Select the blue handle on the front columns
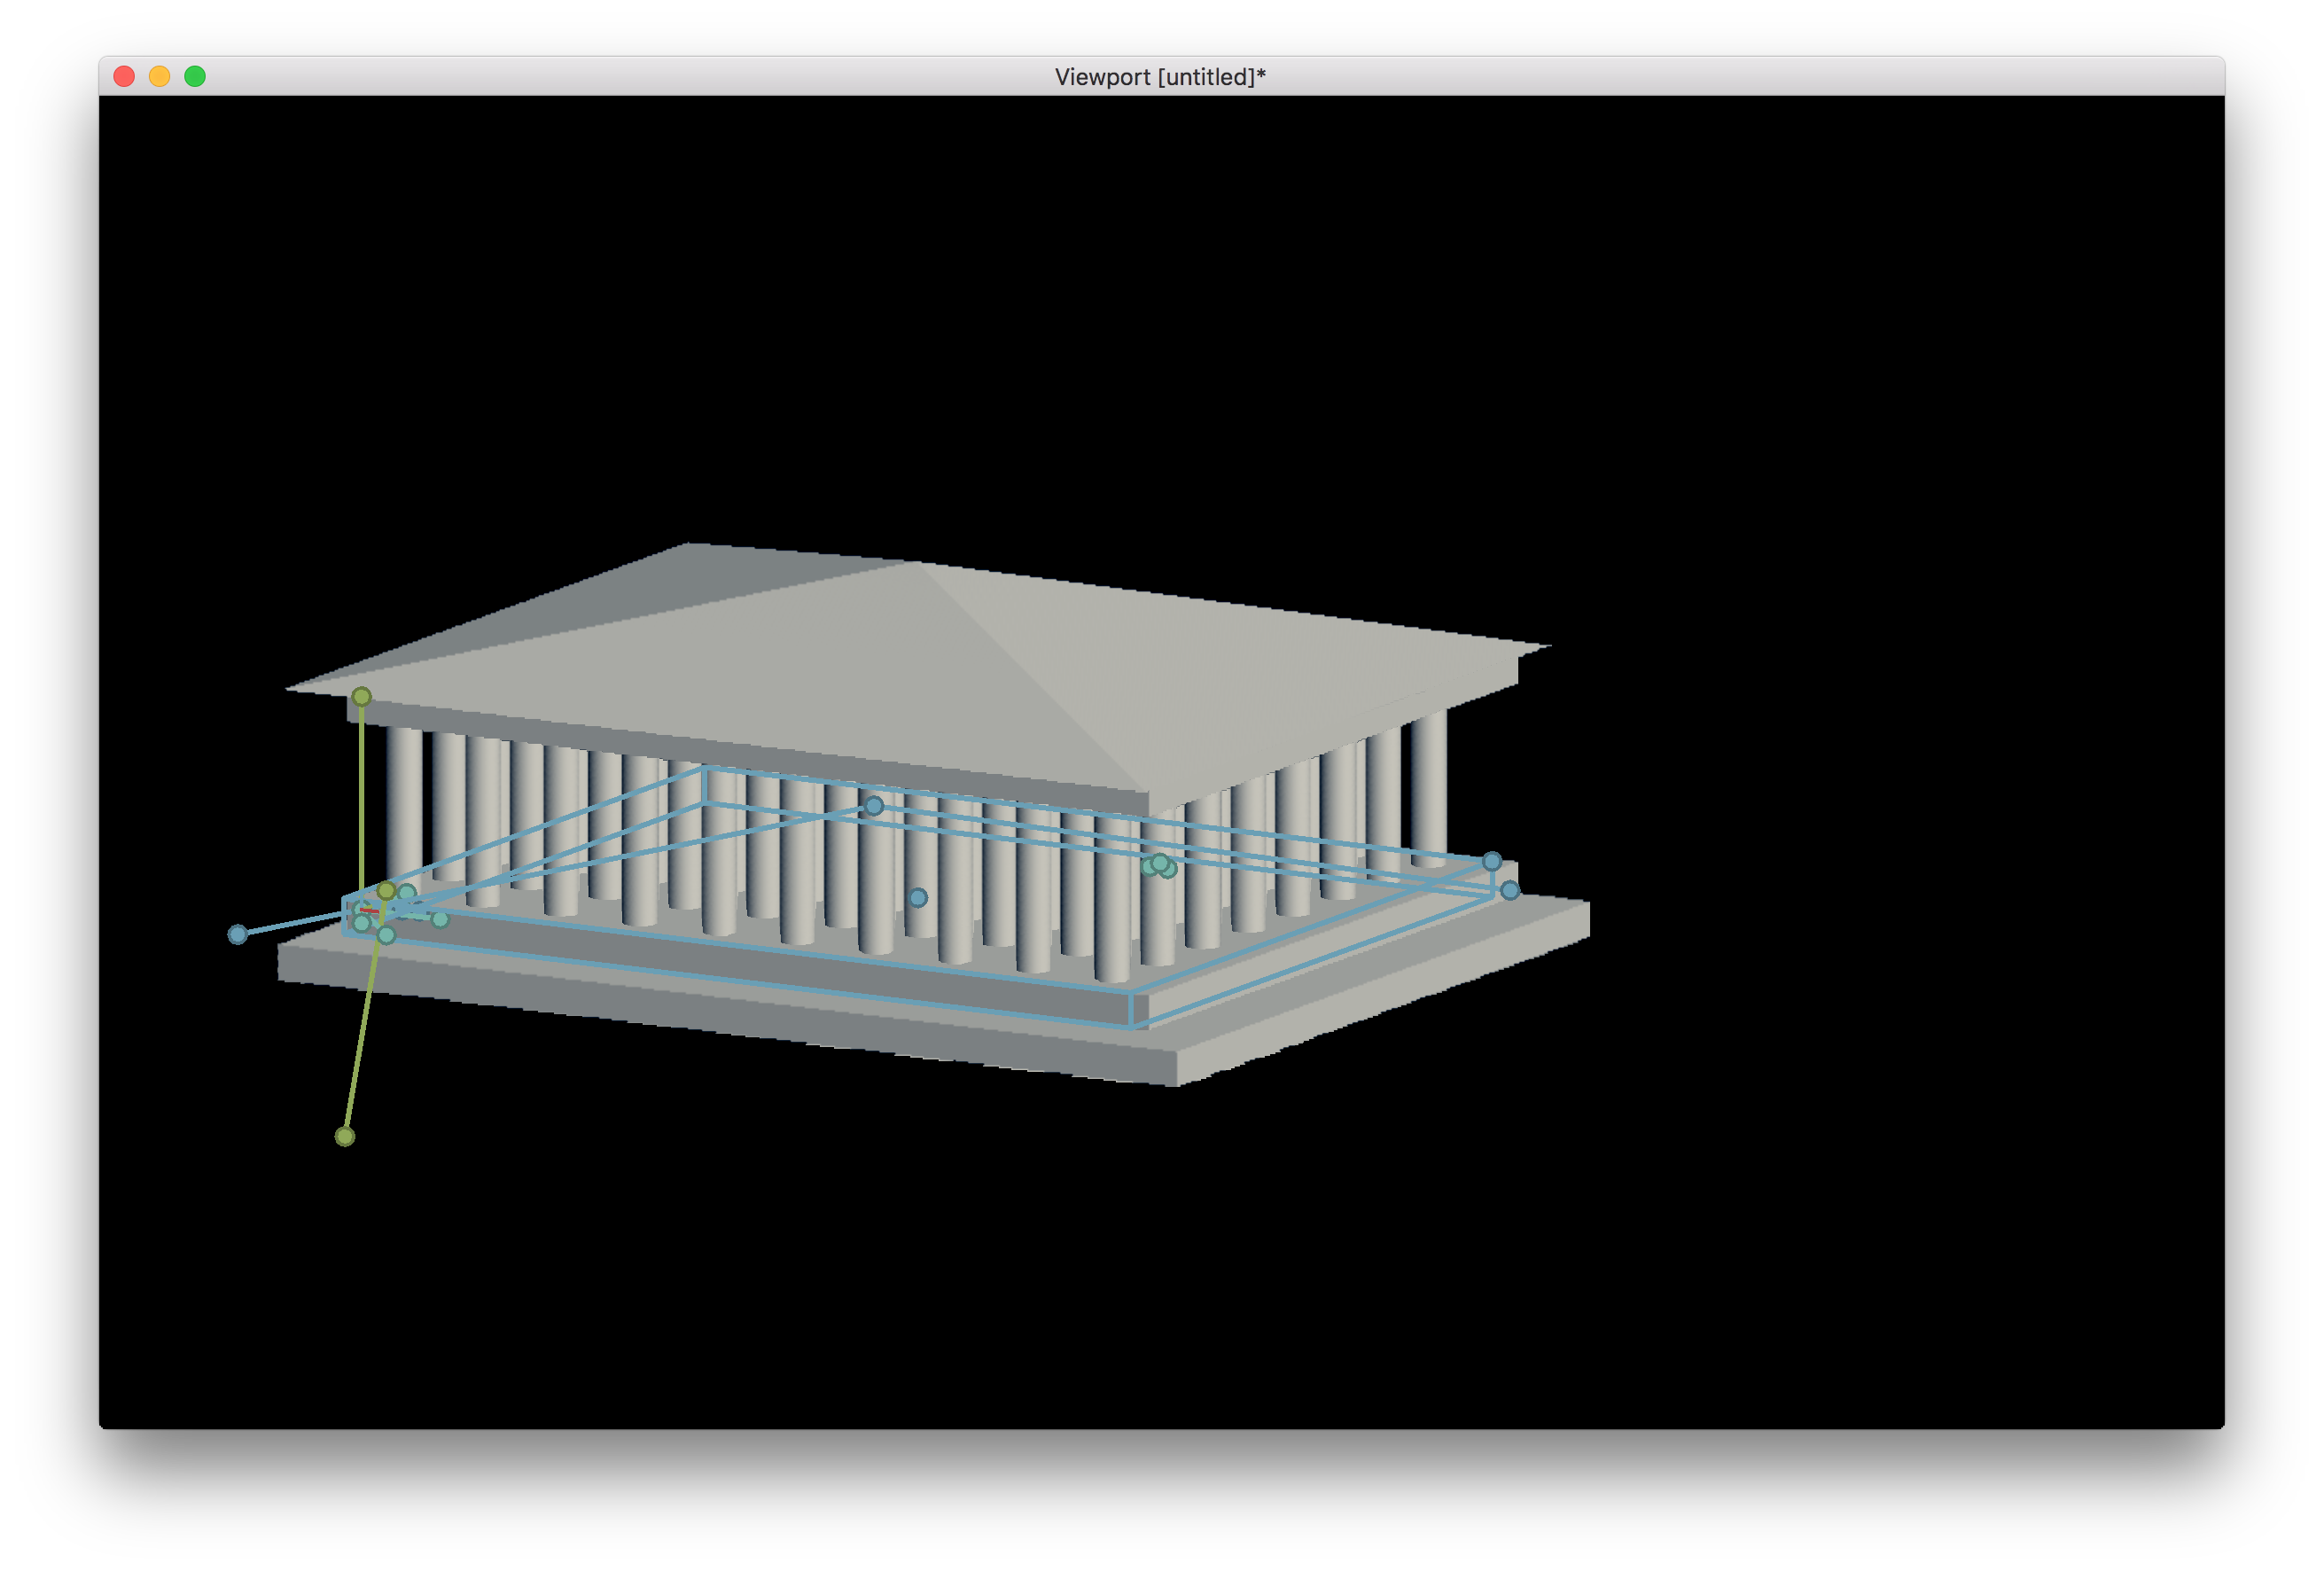The height and width of the screenshot is (1571, 2324). 918,897
